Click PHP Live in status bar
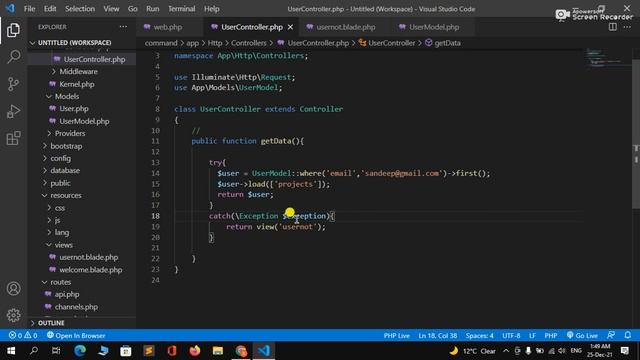 tap(396, 336)
